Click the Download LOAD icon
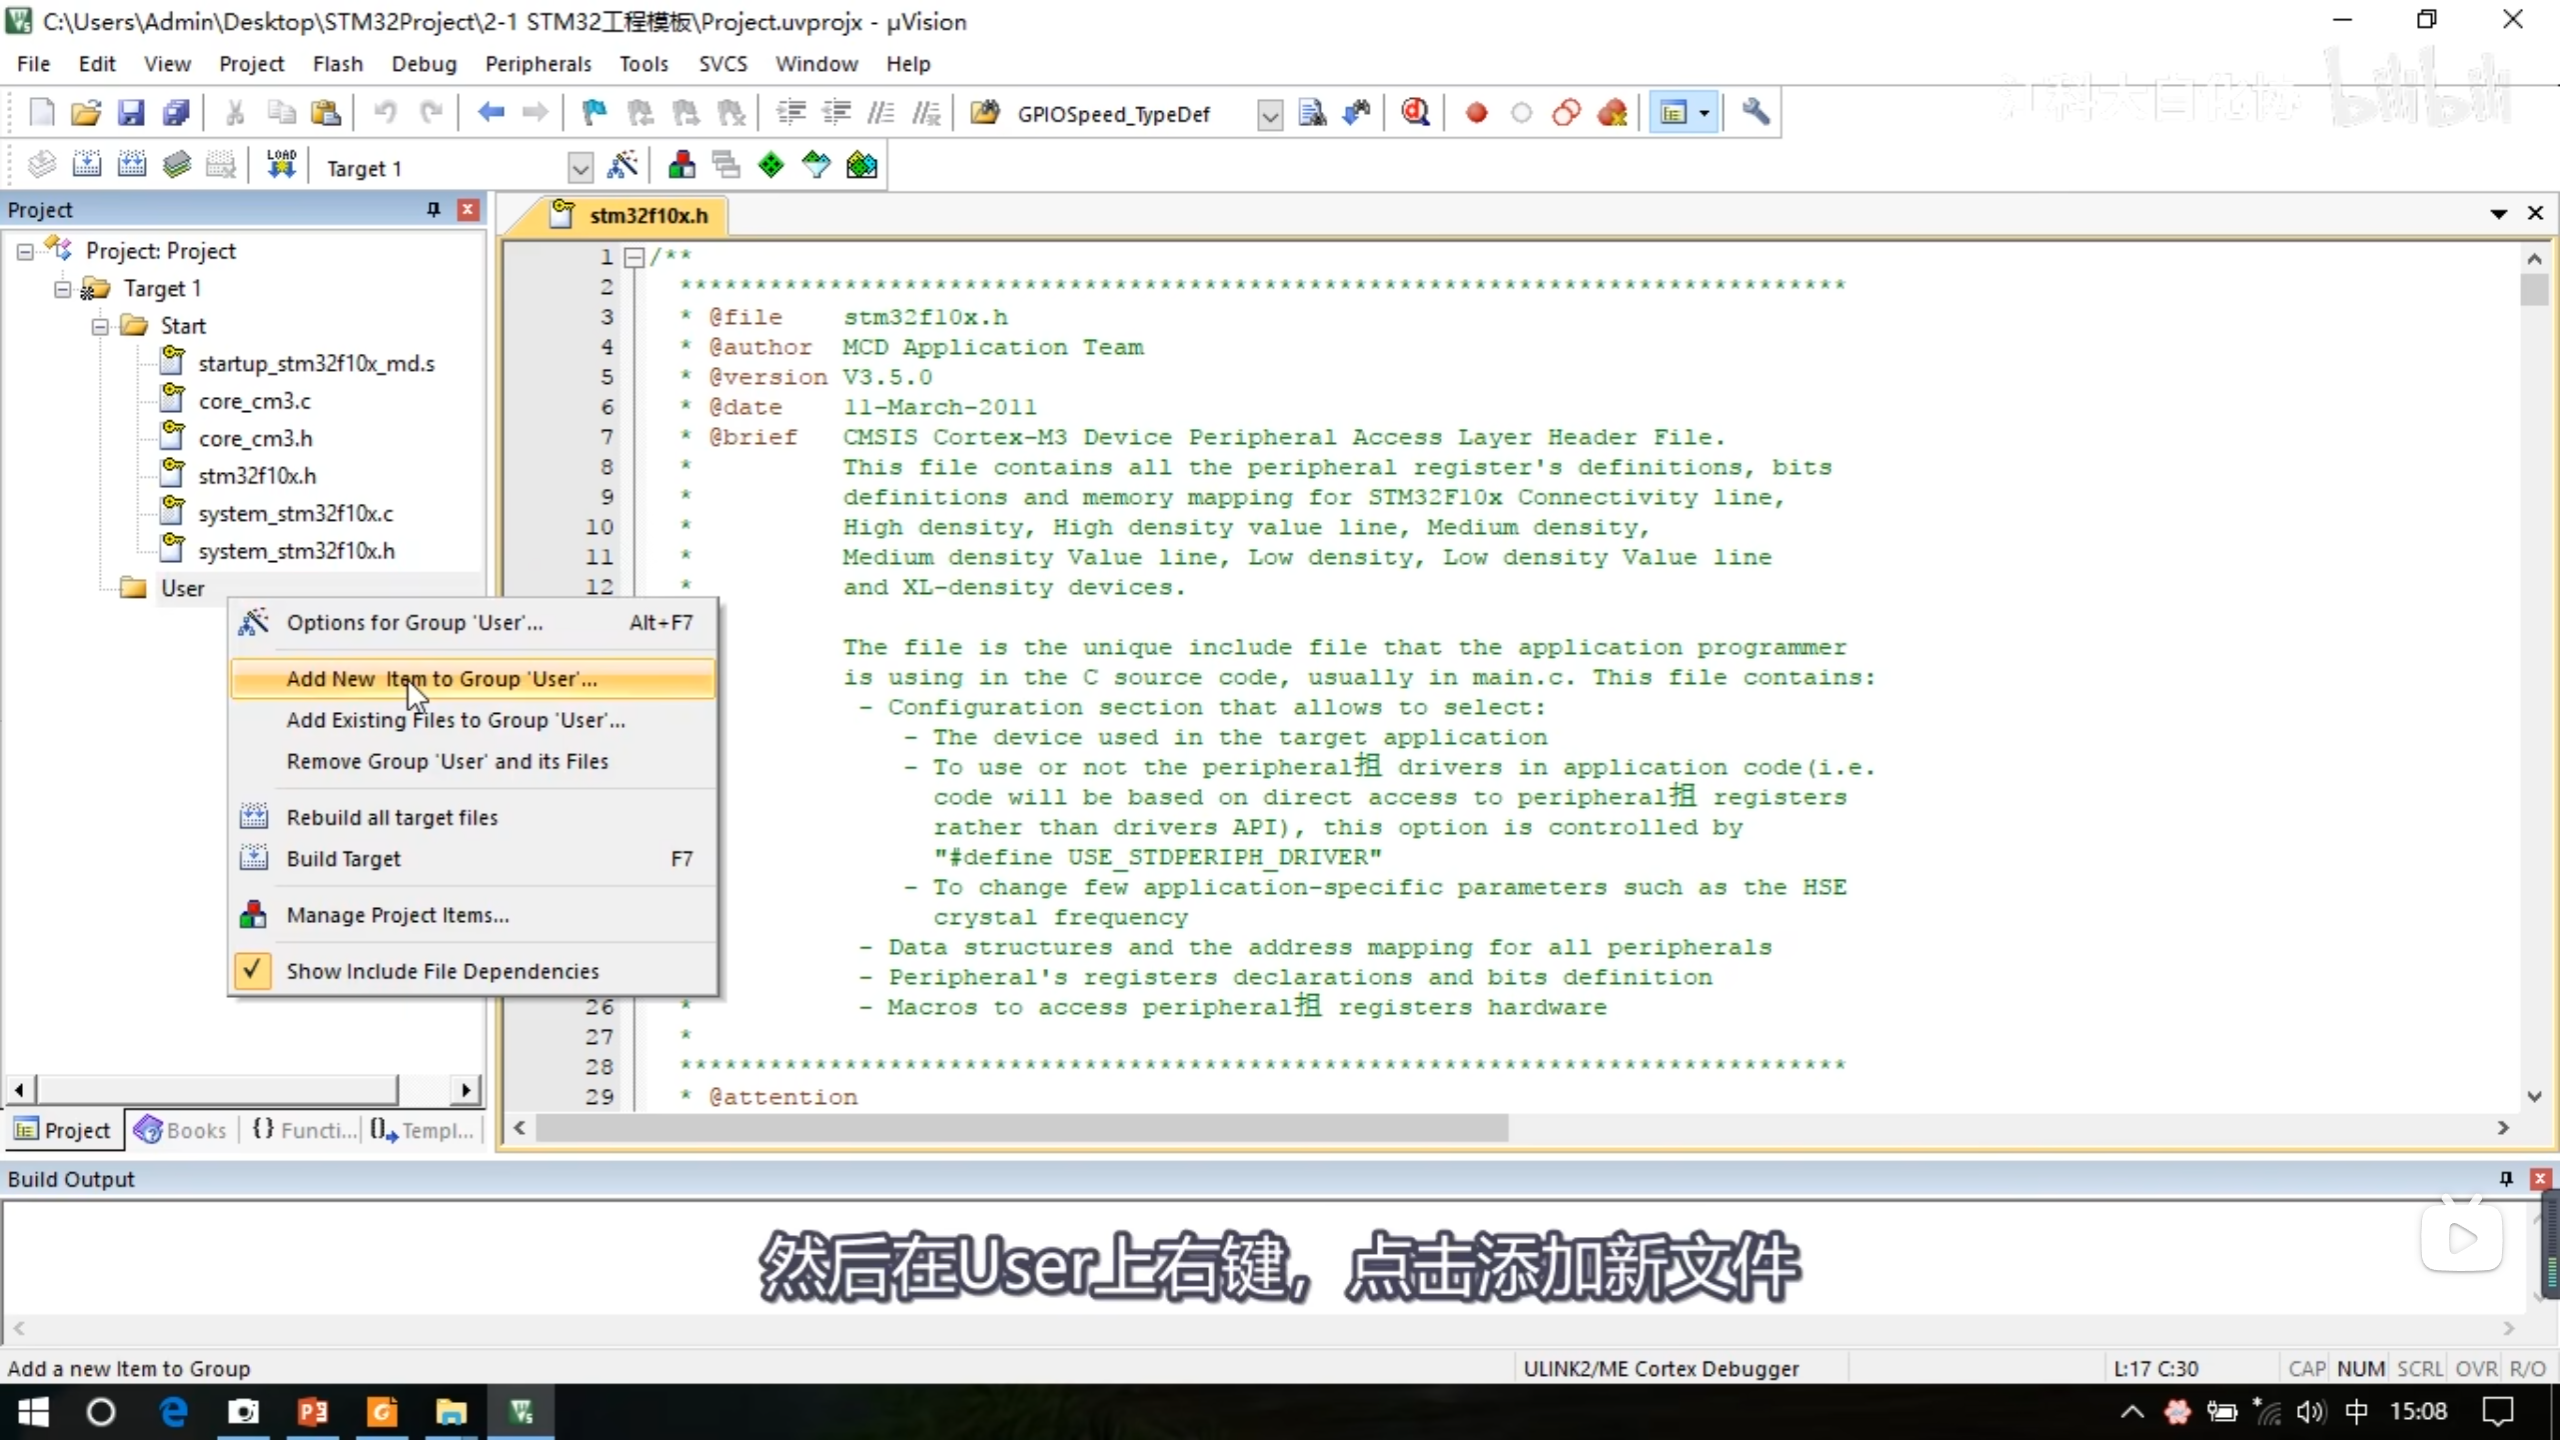 pyautogui.click(x=281, y=166)
